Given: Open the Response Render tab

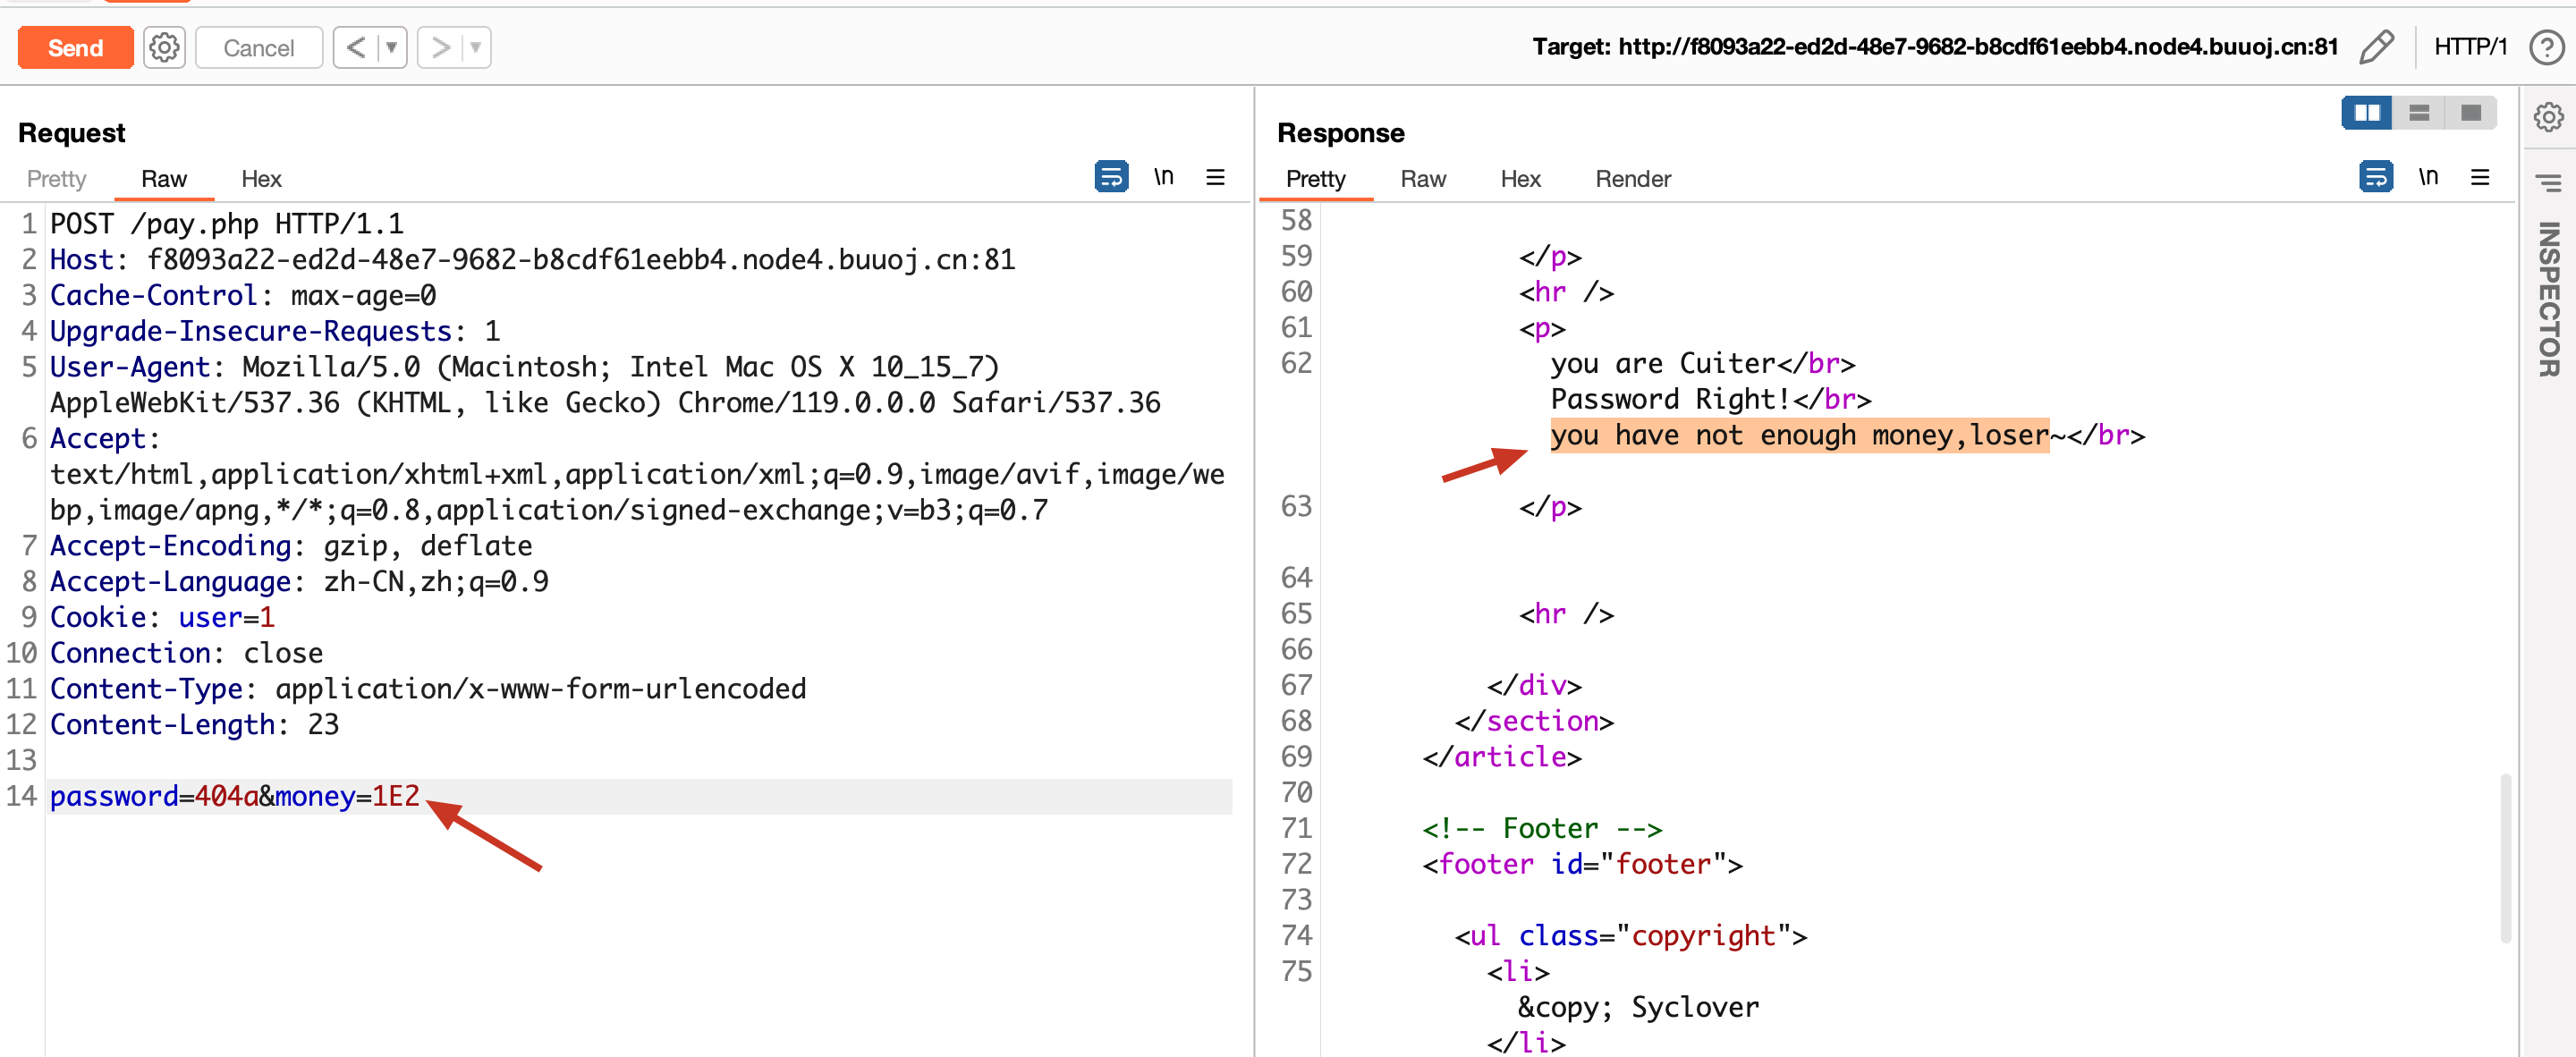Looking at the screenshot, I should tap(1633, 179).
